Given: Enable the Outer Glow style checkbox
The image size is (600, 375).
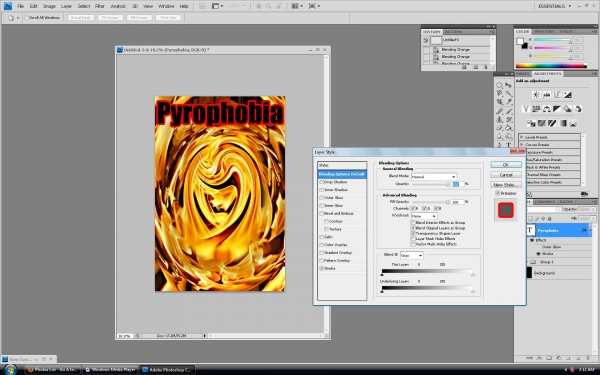Looking at the screenshot, I should [321, 198].
